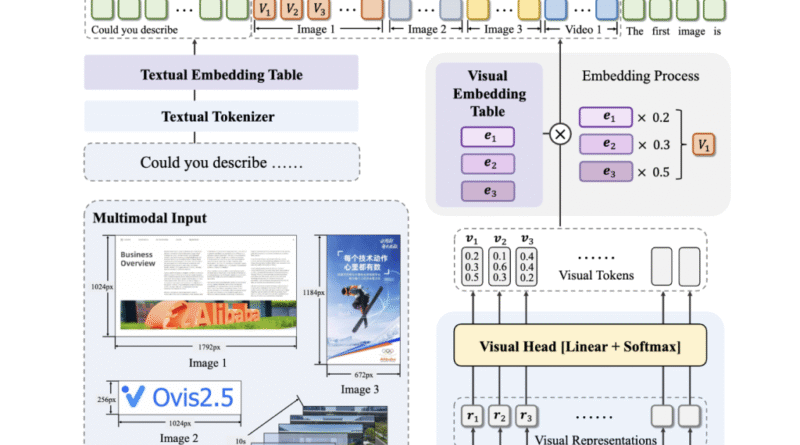Click the e1 box beside '× 0.2'
Viewport: 800px width, 445px height.
coord(606,117)
